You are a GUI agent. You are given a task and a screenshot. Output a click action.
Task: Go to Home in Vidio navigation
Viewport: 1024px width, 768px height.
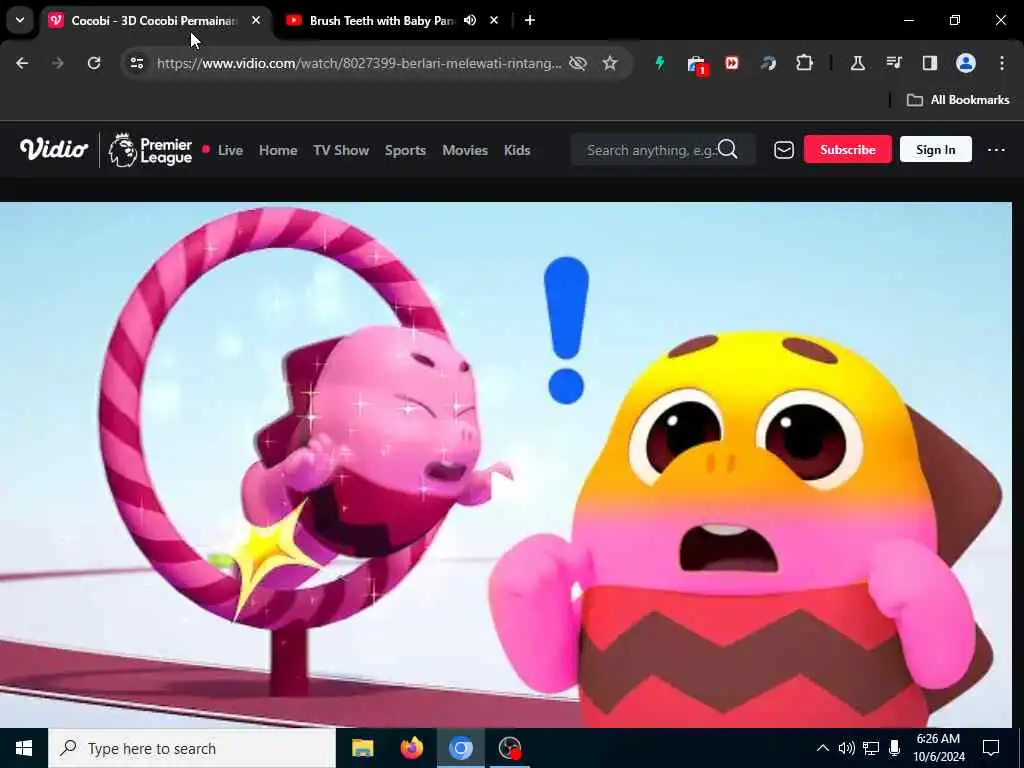tap(278, 150)
